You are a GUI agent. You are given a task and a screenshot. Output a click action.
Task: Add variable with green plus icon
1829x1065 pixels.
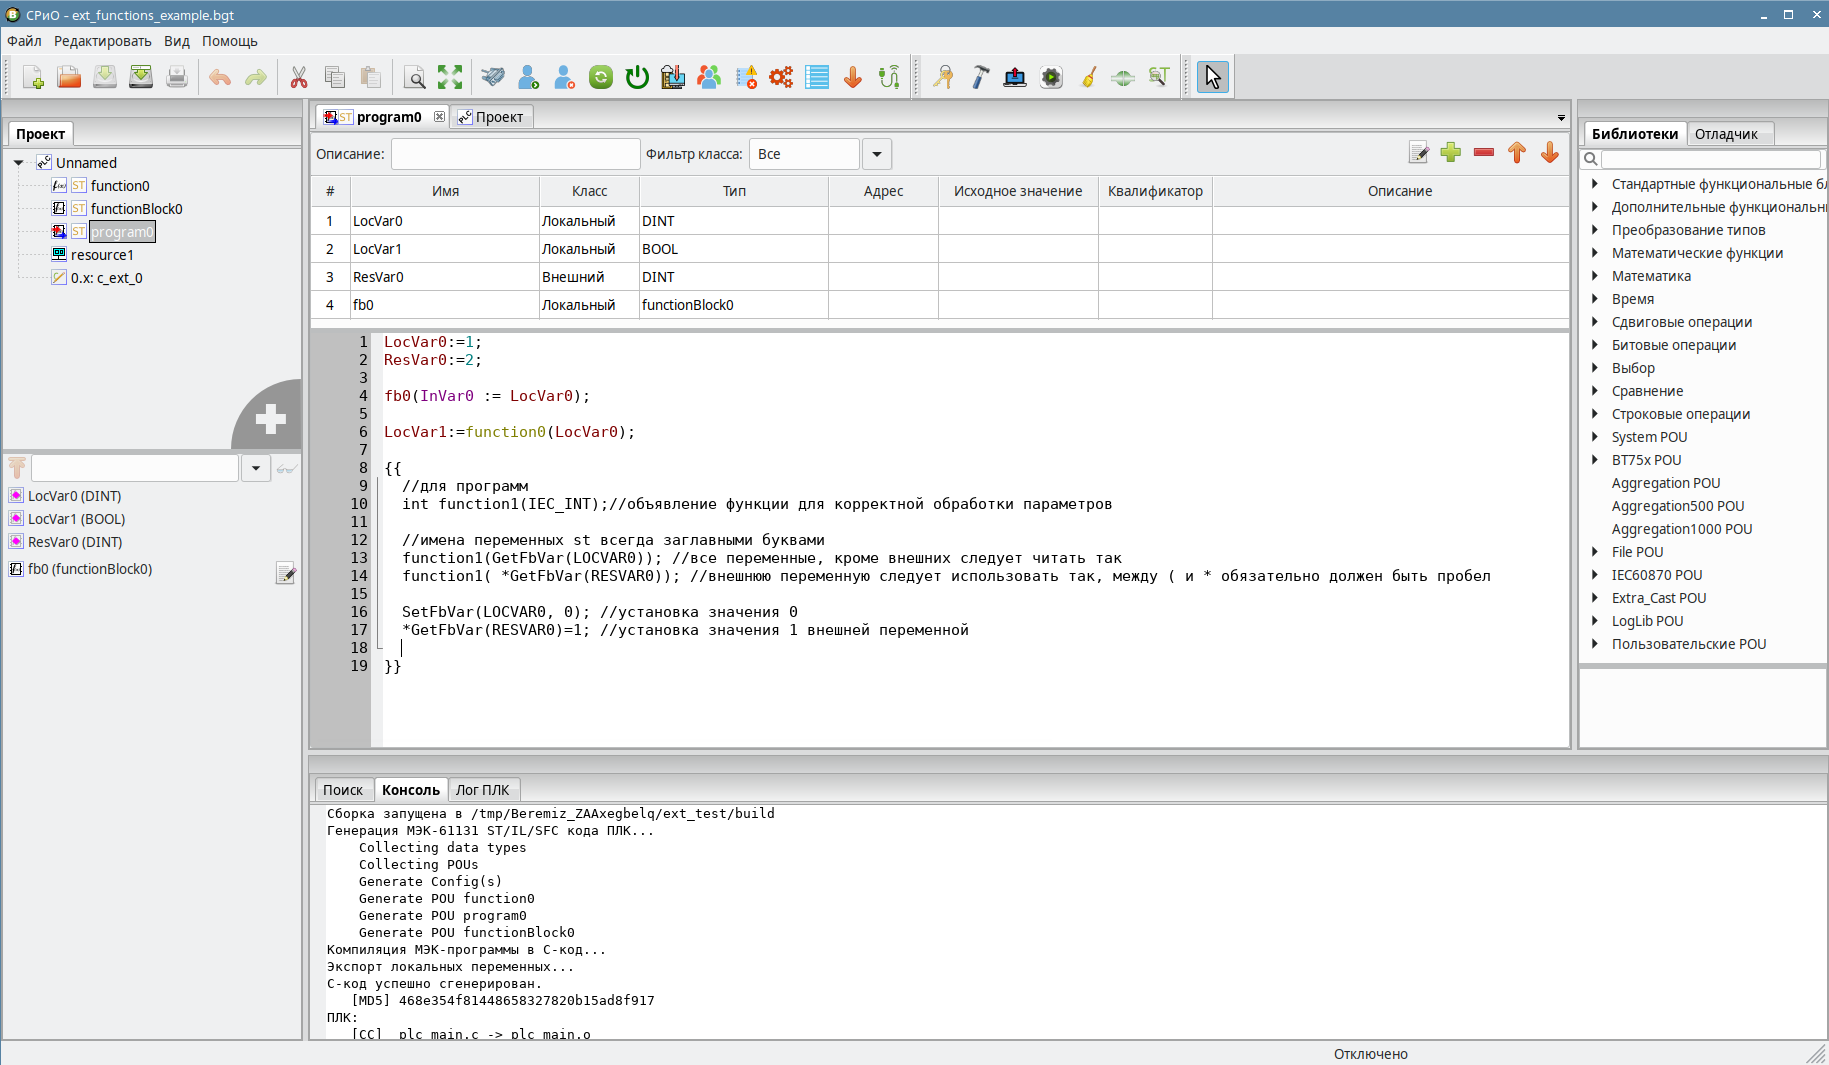1451,152
